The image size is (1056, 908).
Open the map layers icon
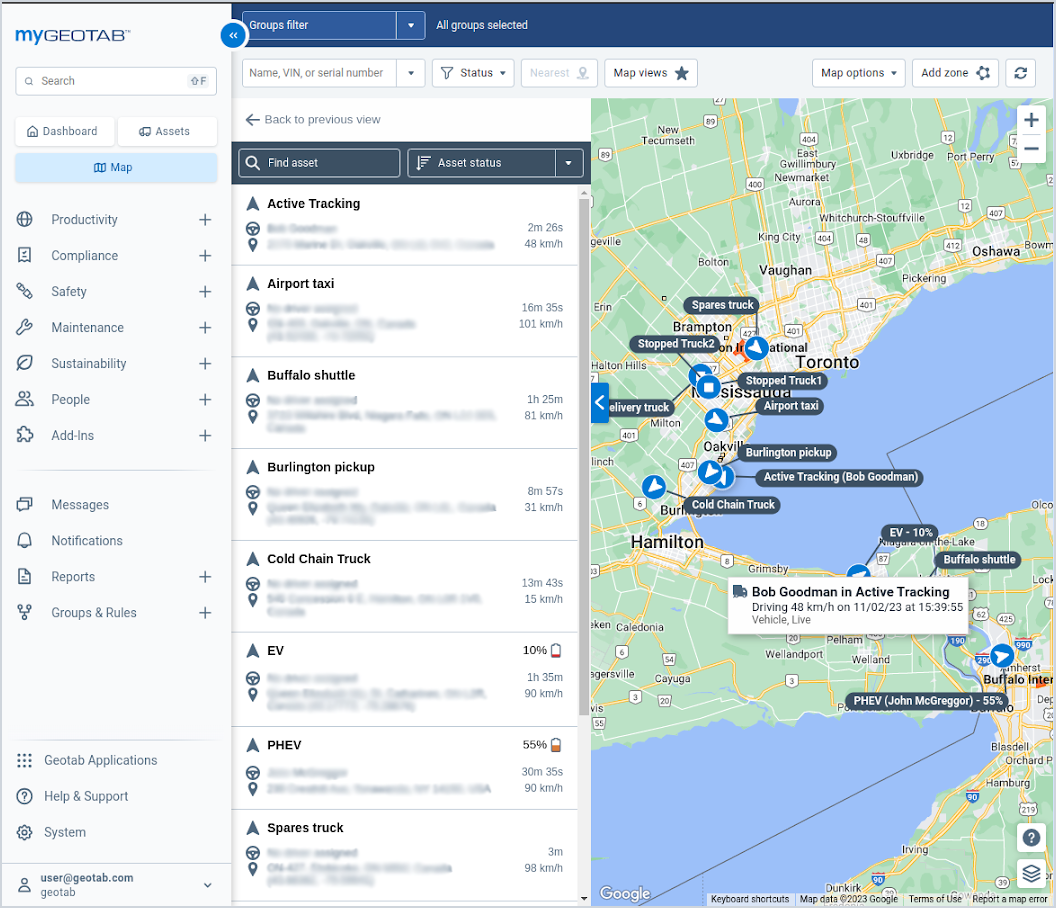tap(1031, 873)
